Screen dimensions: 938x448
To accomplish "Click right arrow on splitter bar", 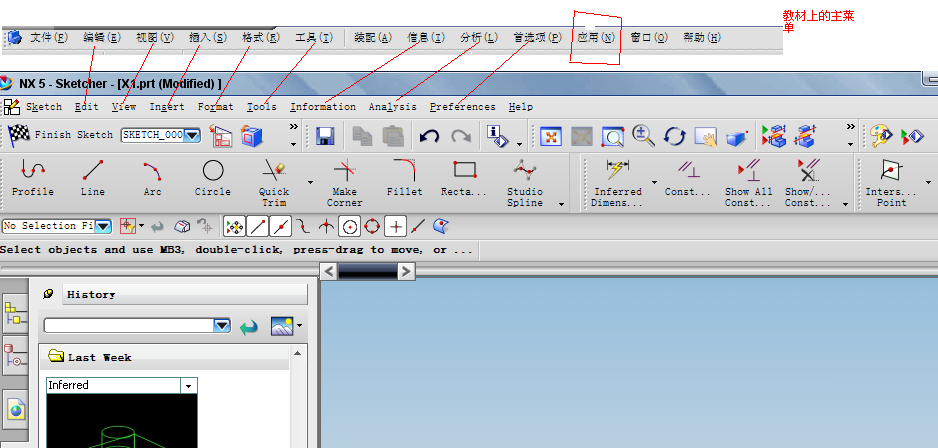I will point(406,272).
